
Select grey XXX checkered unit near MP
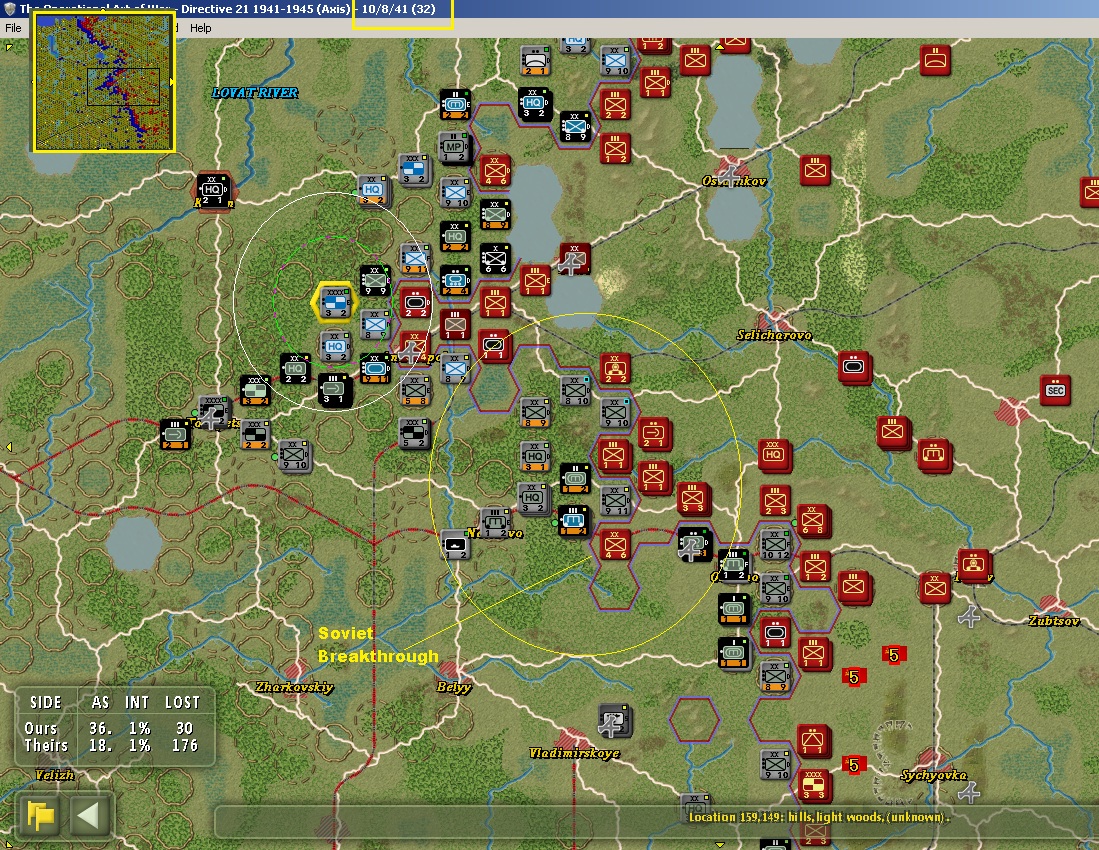tap(414, 169)
